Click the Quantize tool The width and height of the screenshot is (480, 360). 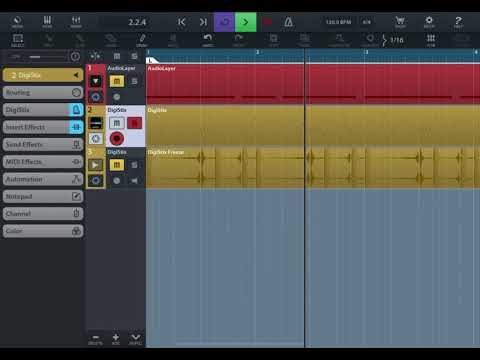tap(370, 40)
